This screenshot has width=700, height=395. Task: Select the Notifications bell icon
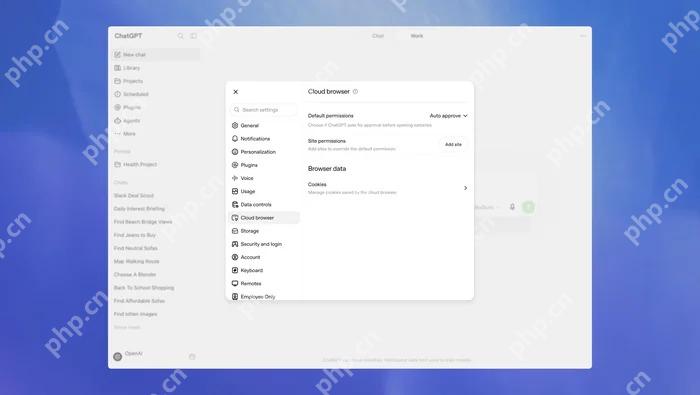click(235, 139)
